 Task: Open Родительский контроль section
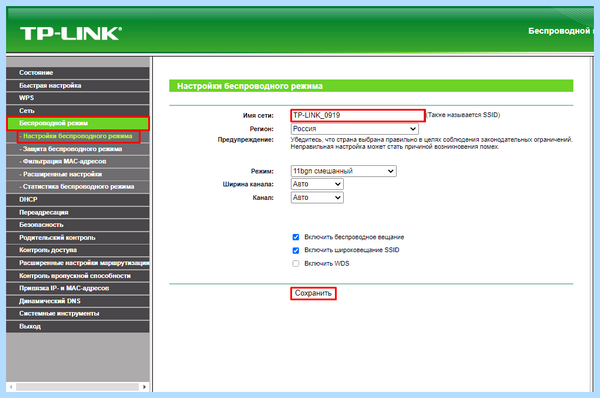tap(78, 238)
